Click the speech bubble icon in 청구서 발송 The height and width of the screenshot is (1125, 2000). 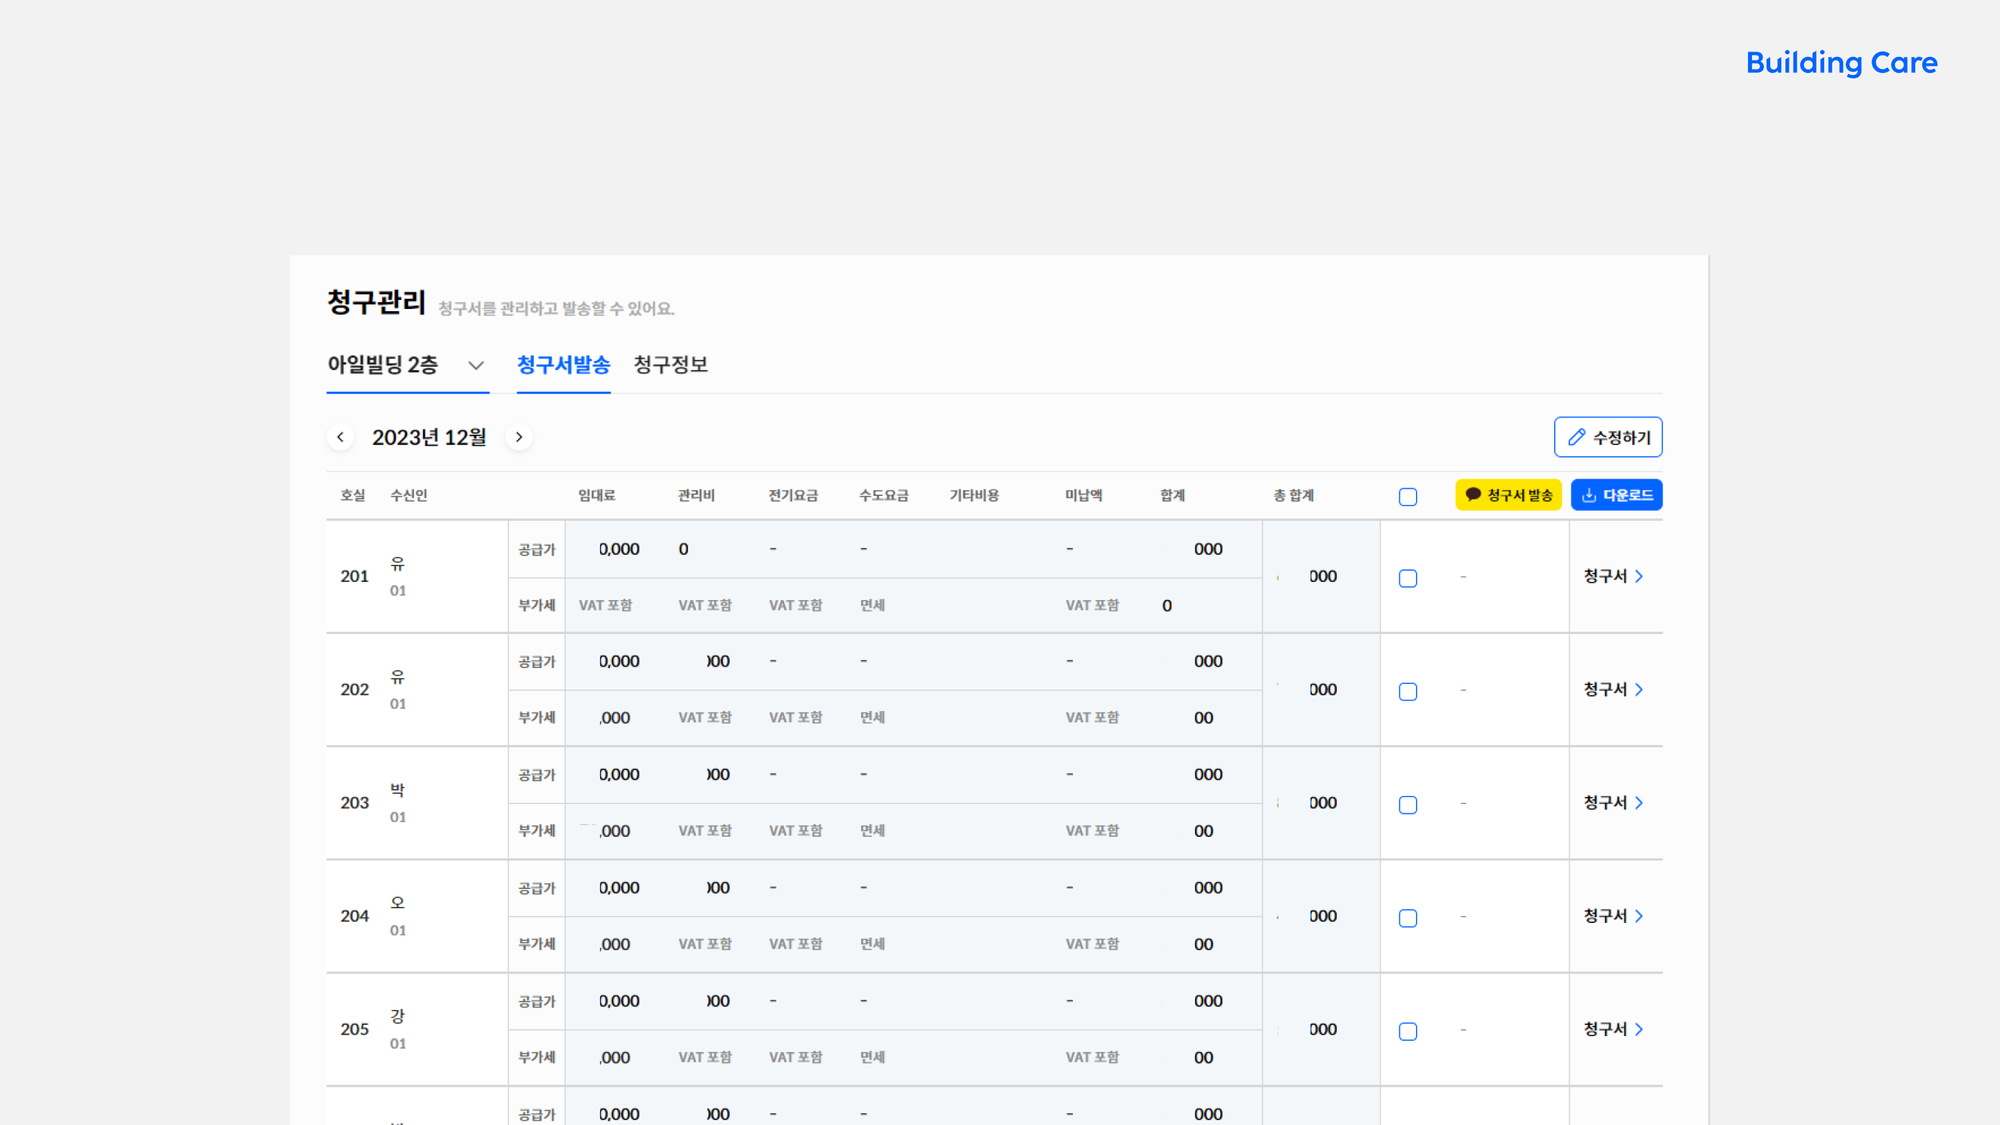1473,495
